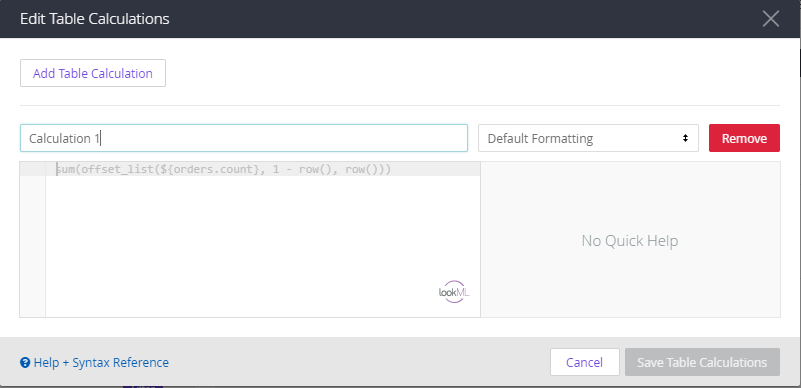Focus the Calculation 1 name field
The height and width of the screenshot is (388, 801).
(244, 138)
